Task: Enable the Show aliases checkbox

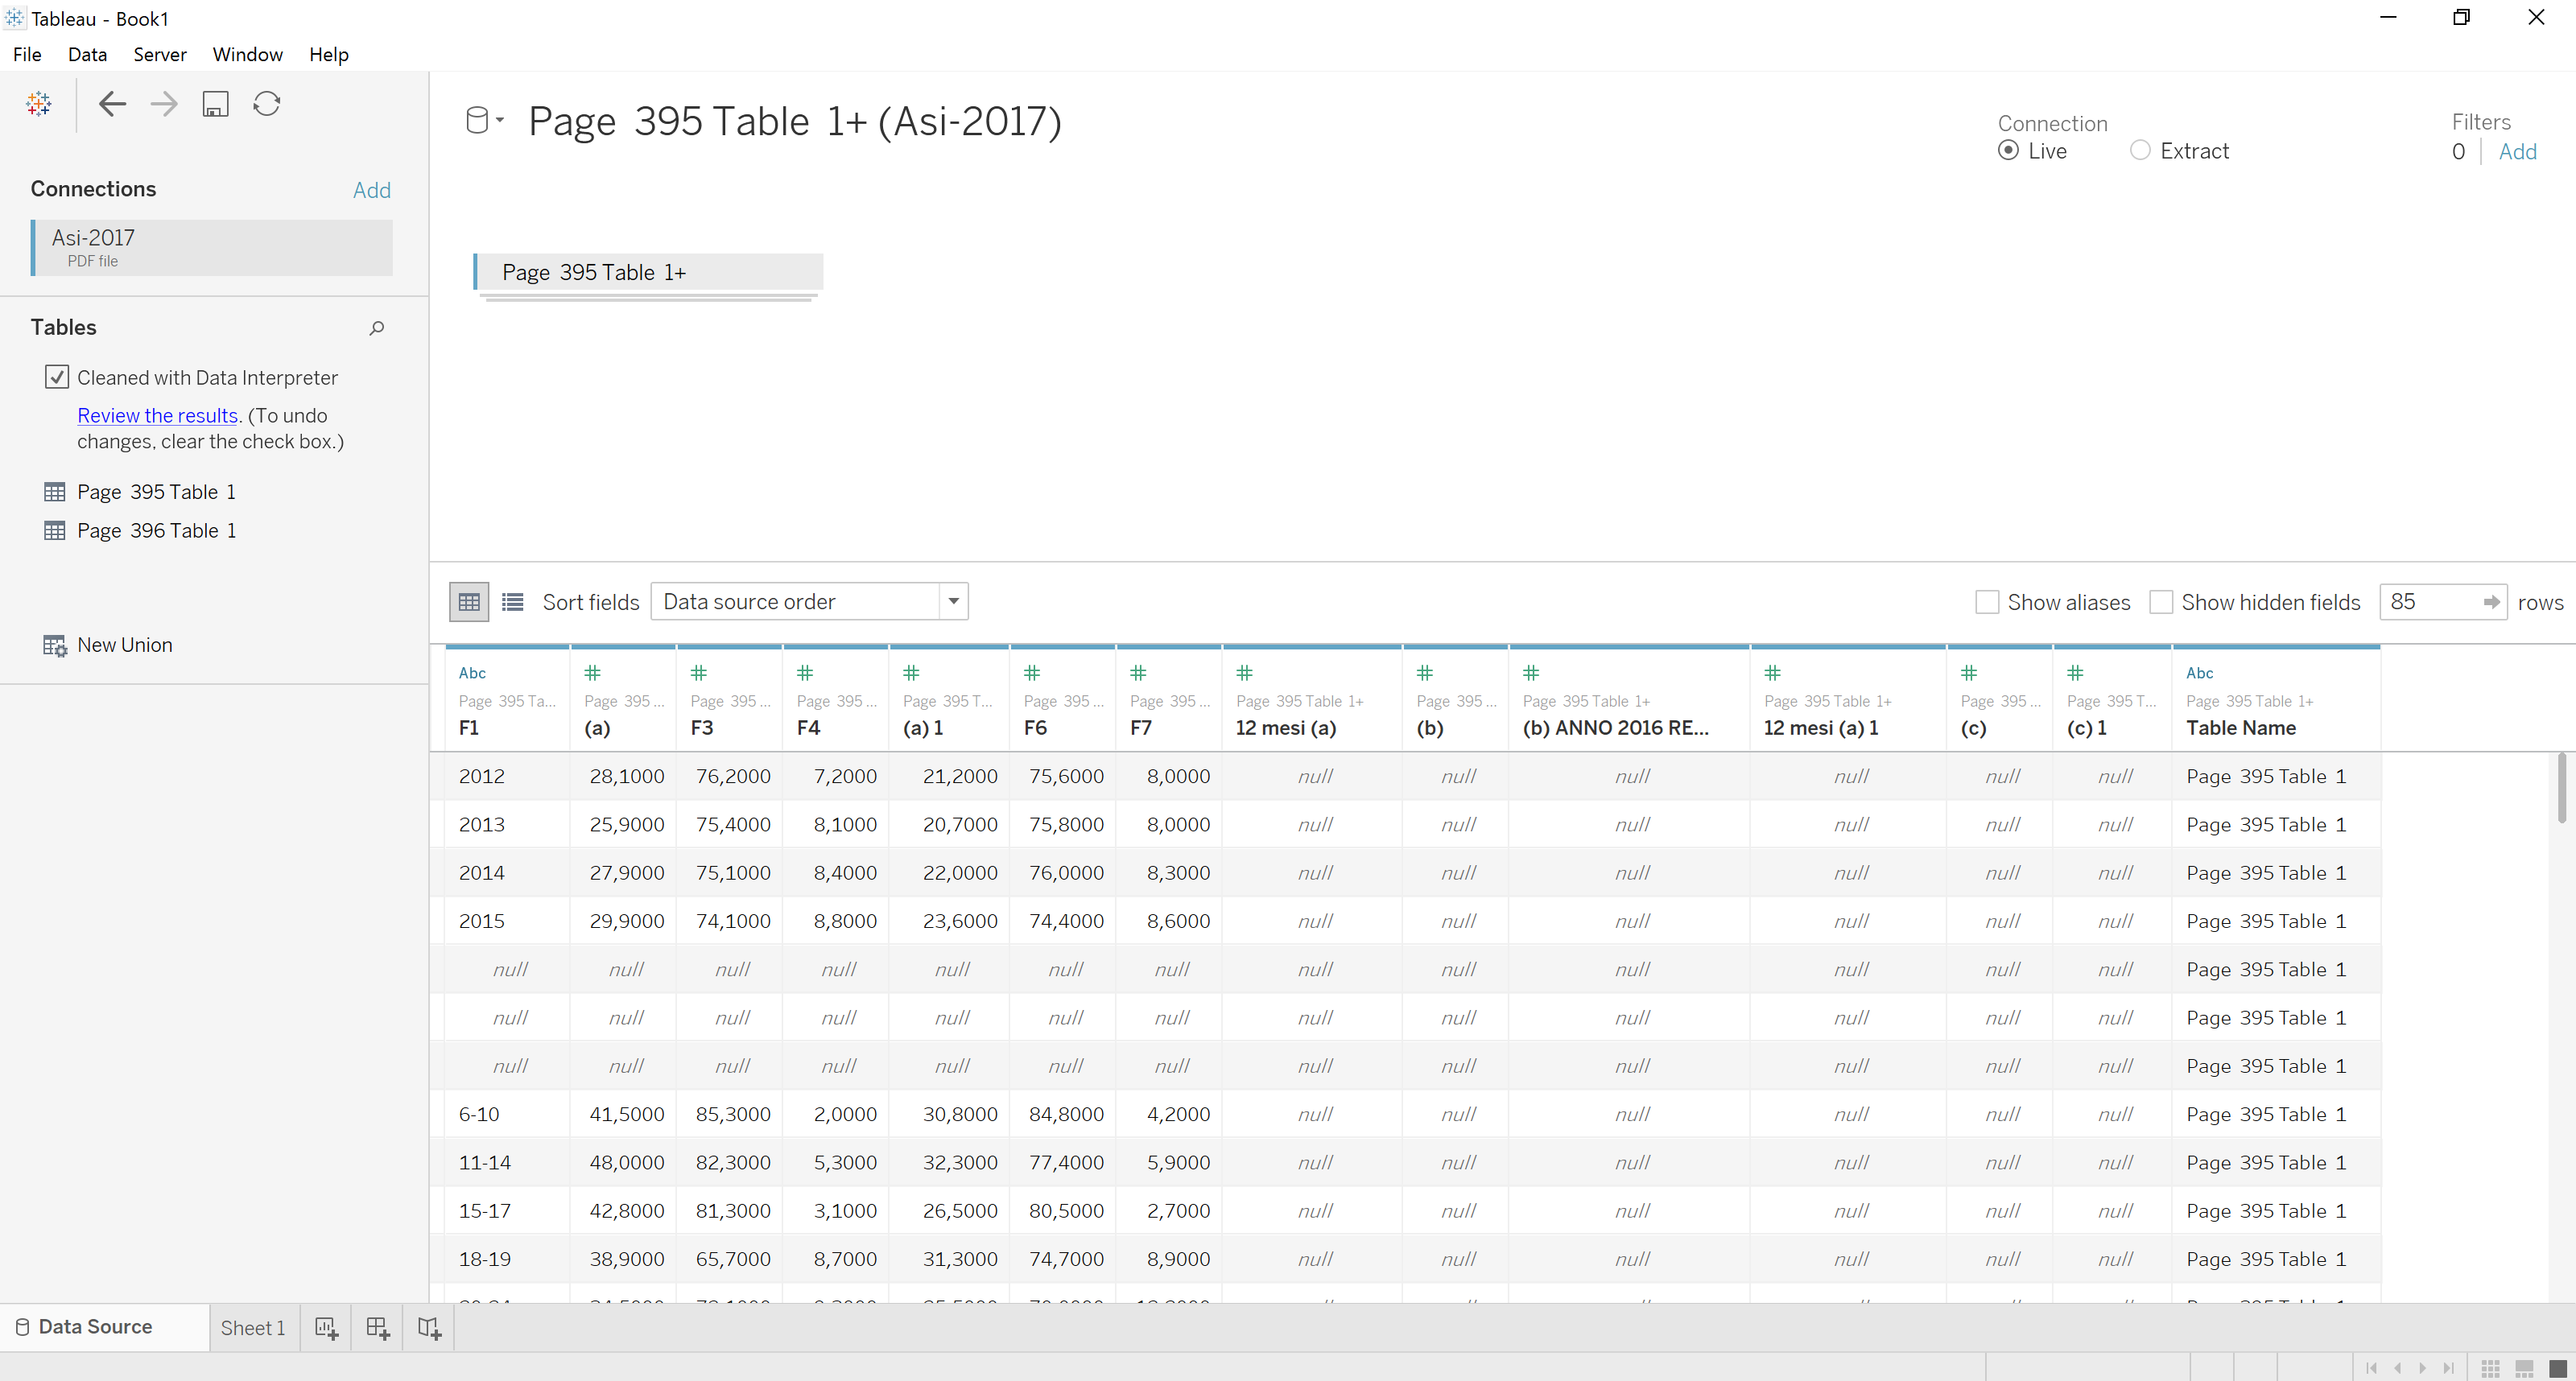Action: coord(1987,602)
